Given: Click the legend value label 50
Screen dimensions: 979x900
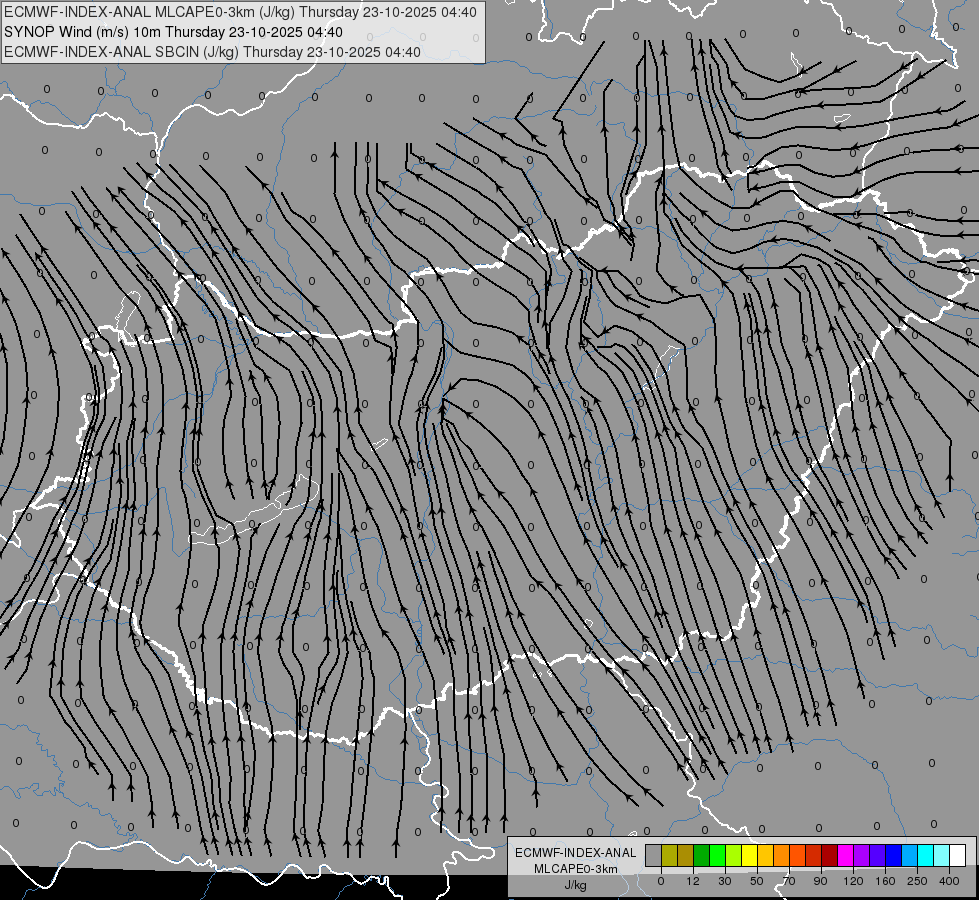Looking at the screenshot, I should coord(757,881).
